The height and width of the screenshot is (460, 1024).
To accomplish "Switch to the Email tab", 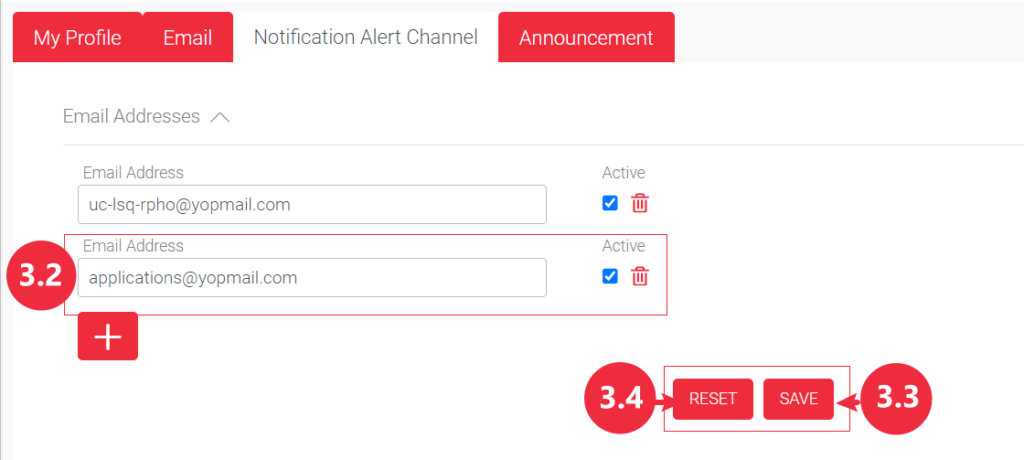I will [188, 38].
